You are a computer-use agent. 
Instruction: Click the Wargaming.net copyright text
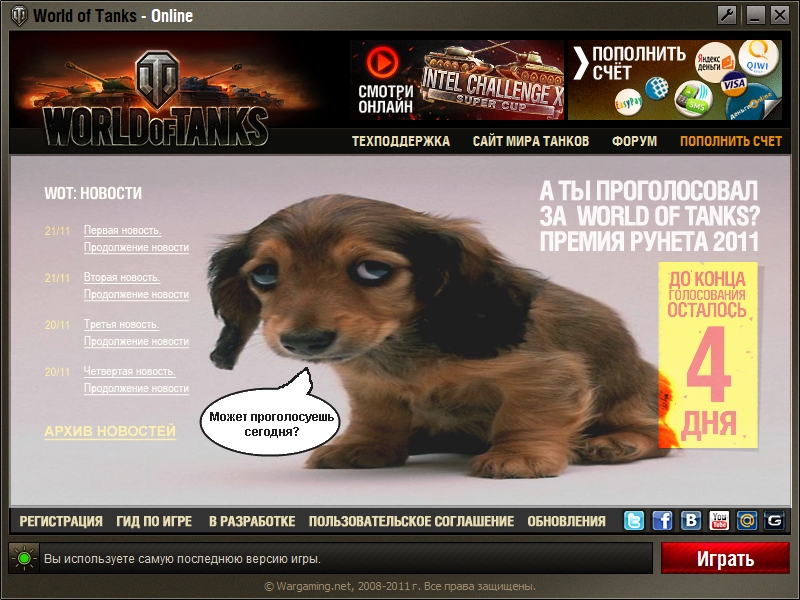point(400,586)
